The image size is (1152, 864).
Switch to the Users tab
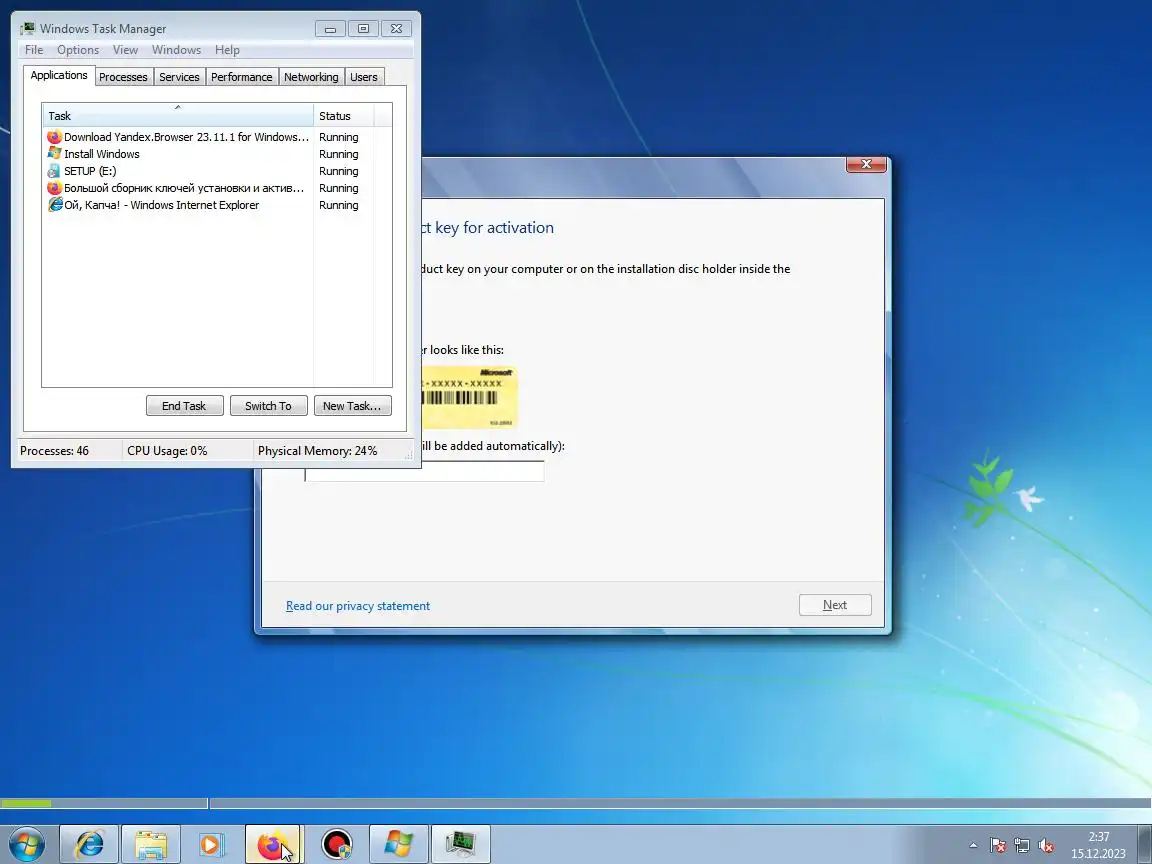[x=364, y=77]
